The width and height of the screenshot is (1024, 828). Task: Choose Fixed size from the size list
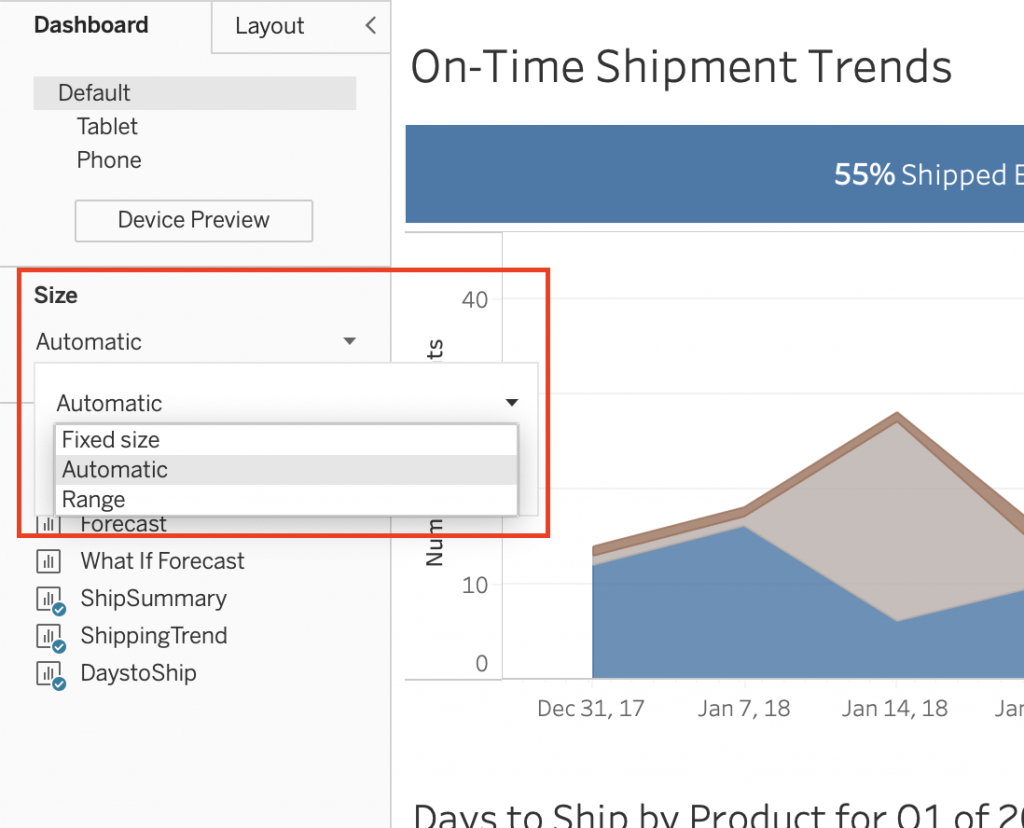pyautogui.click(x=111, y=440)
